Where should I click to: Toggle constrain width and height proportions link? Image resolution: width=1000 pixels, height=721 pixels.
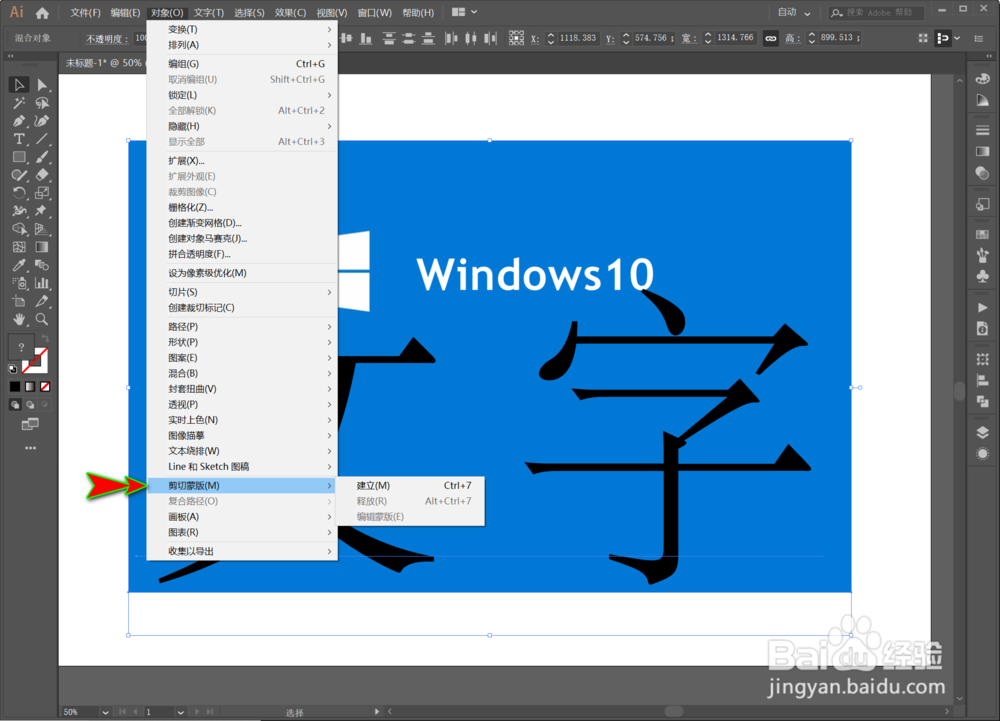coord(771,38)
